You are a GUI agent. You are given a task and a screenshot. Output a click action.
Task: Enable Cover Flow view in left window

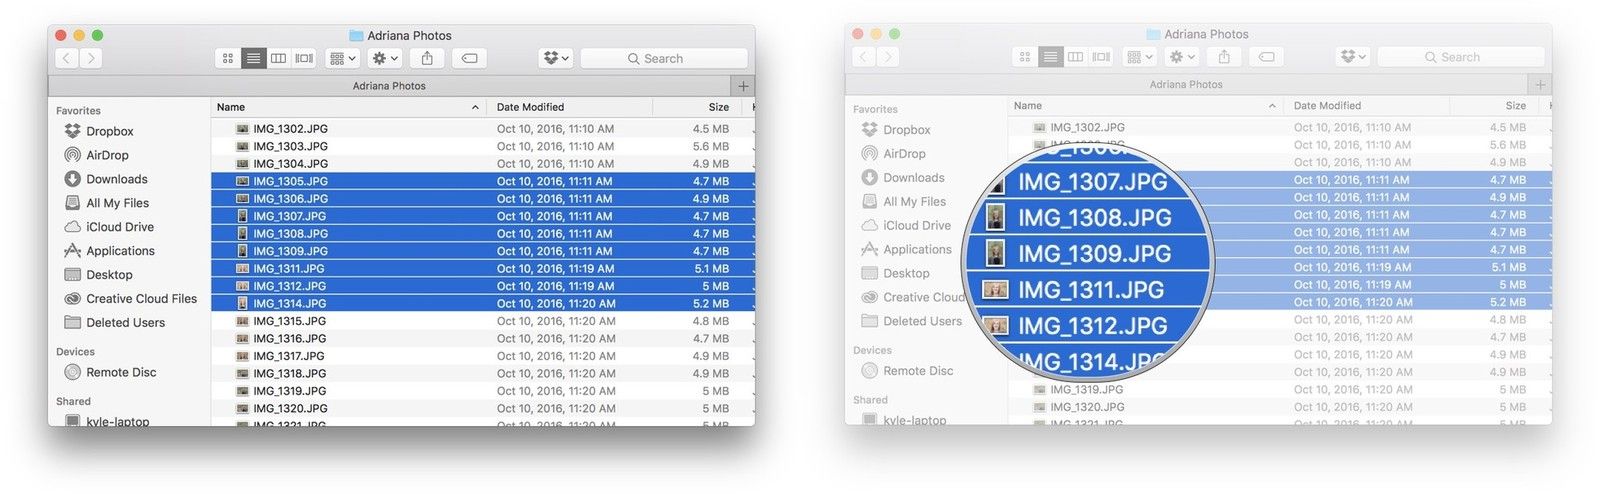click(x=305, y=59)
